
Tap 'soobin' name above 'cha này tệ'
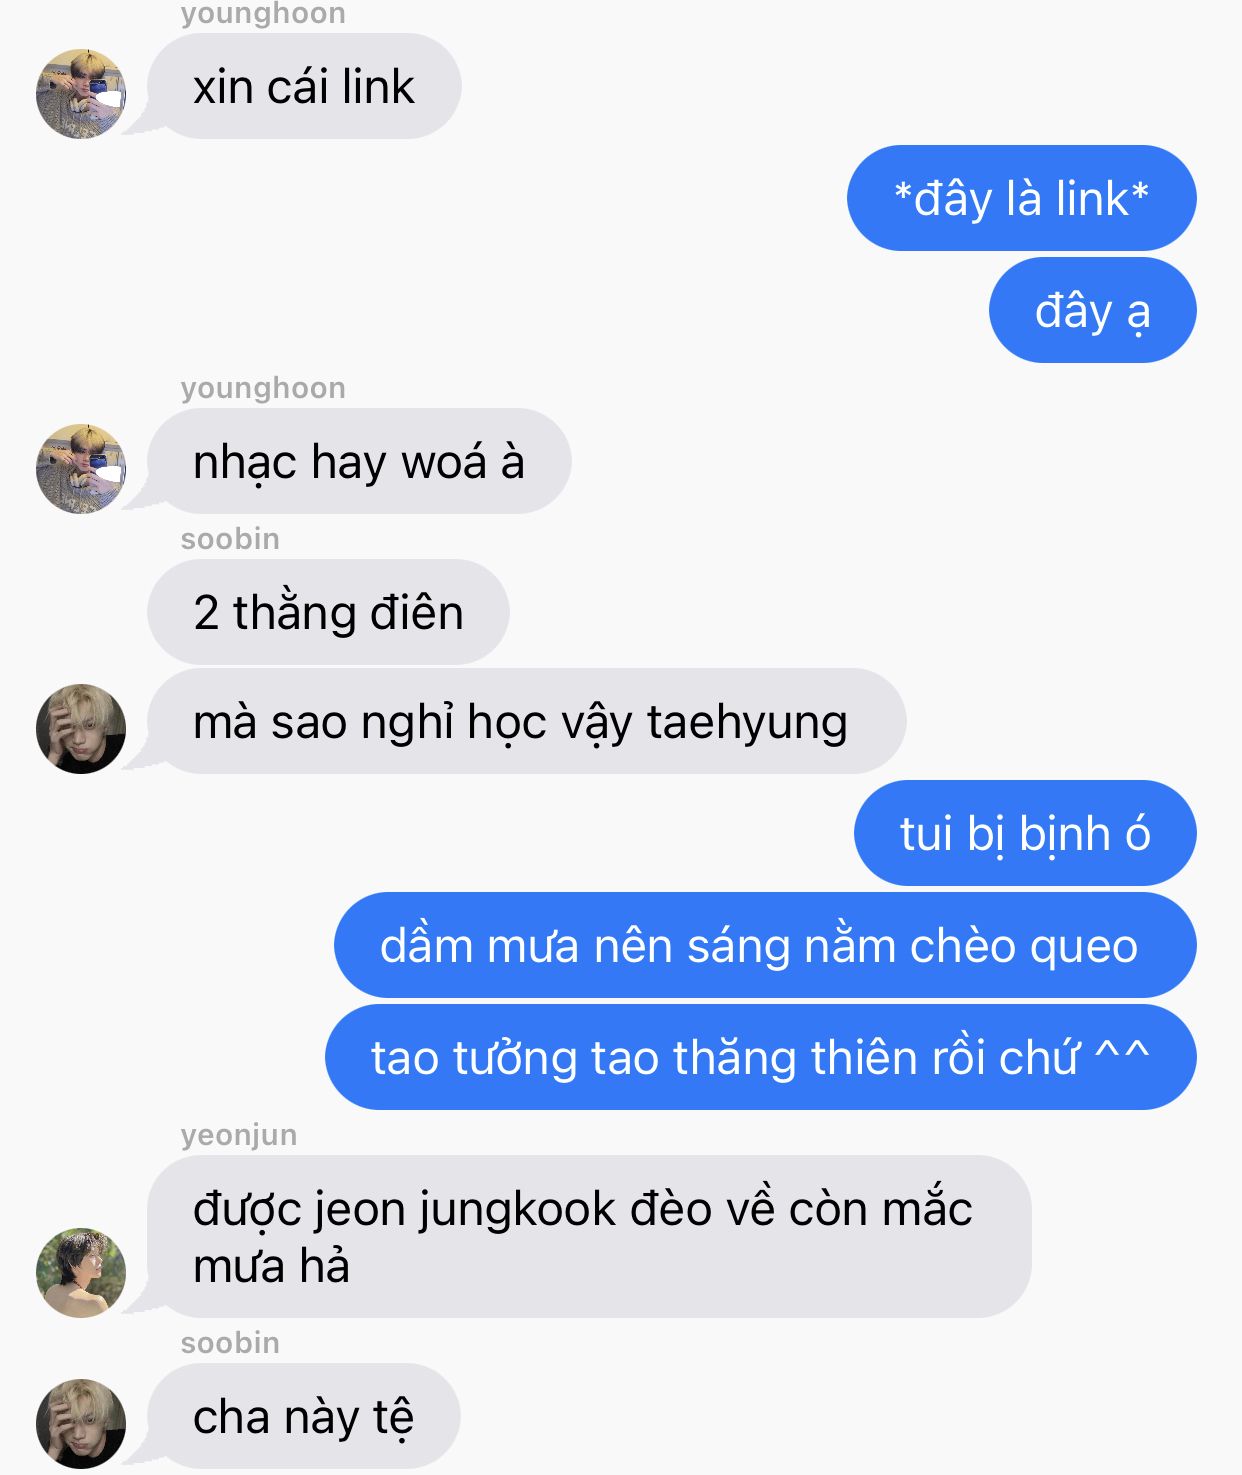[230, 1343]
